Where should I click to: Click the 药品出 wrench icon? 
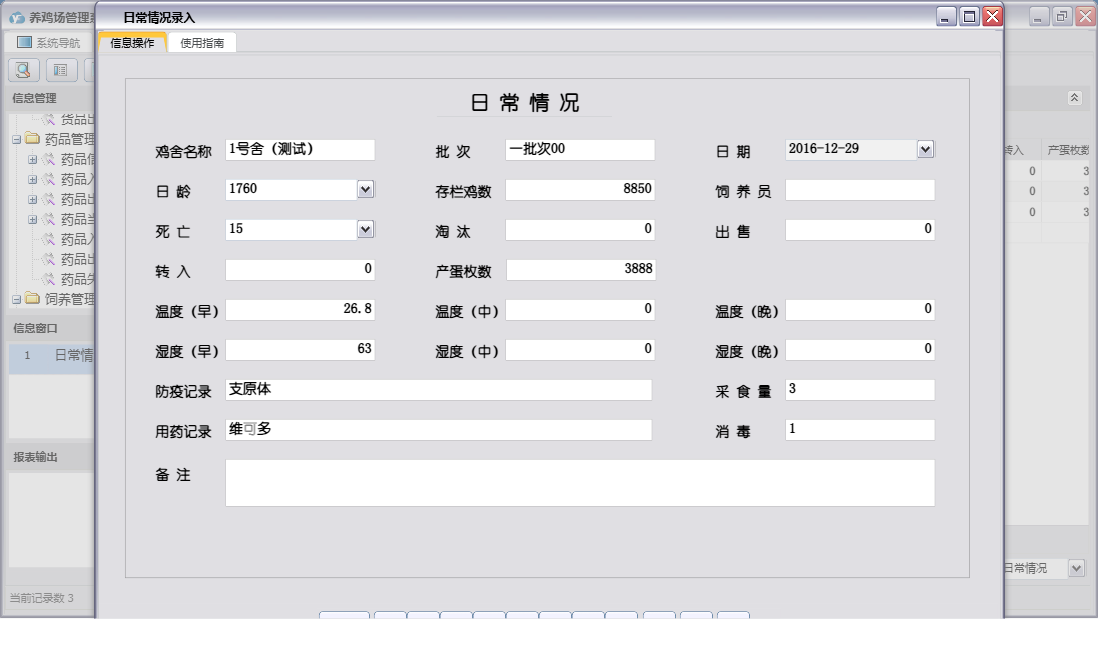pos(48,199)
